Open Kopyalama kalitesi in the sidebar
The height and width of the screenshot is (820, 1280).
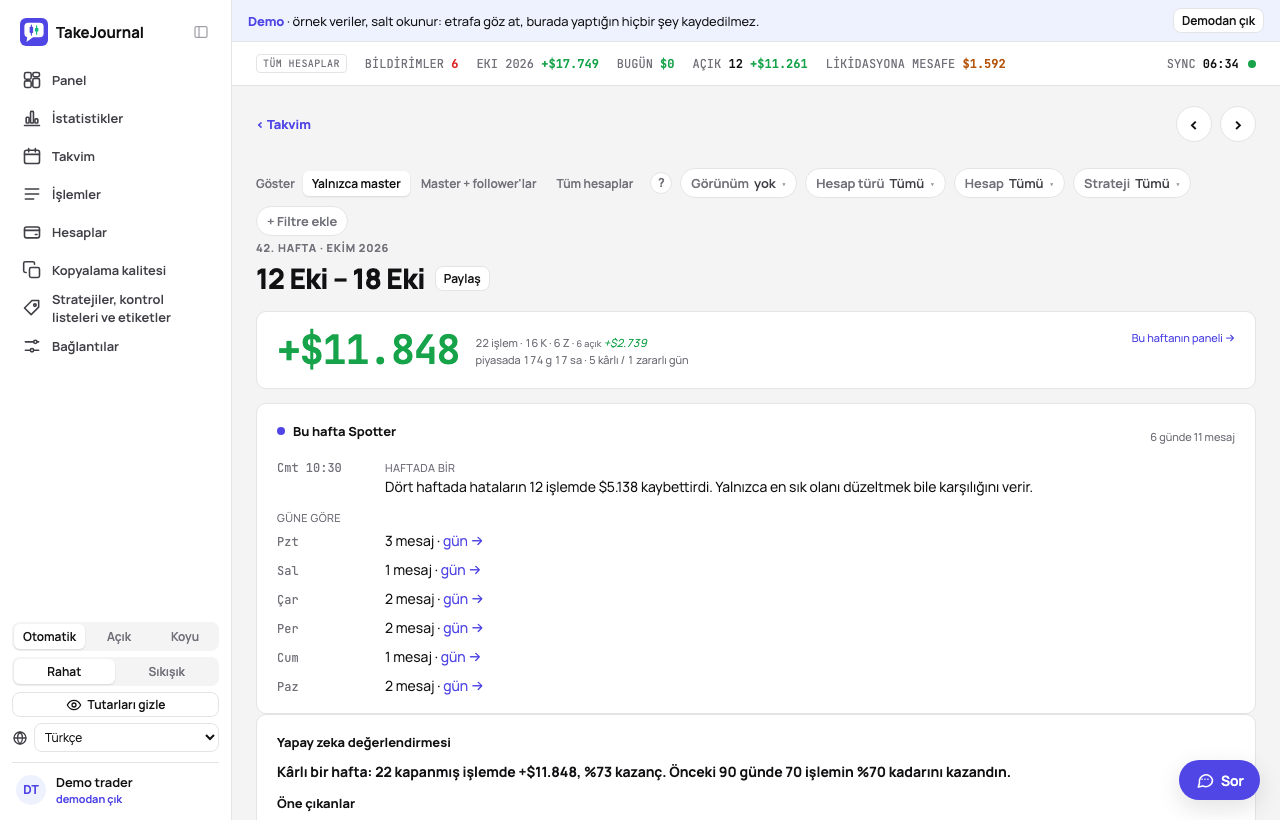115,270
